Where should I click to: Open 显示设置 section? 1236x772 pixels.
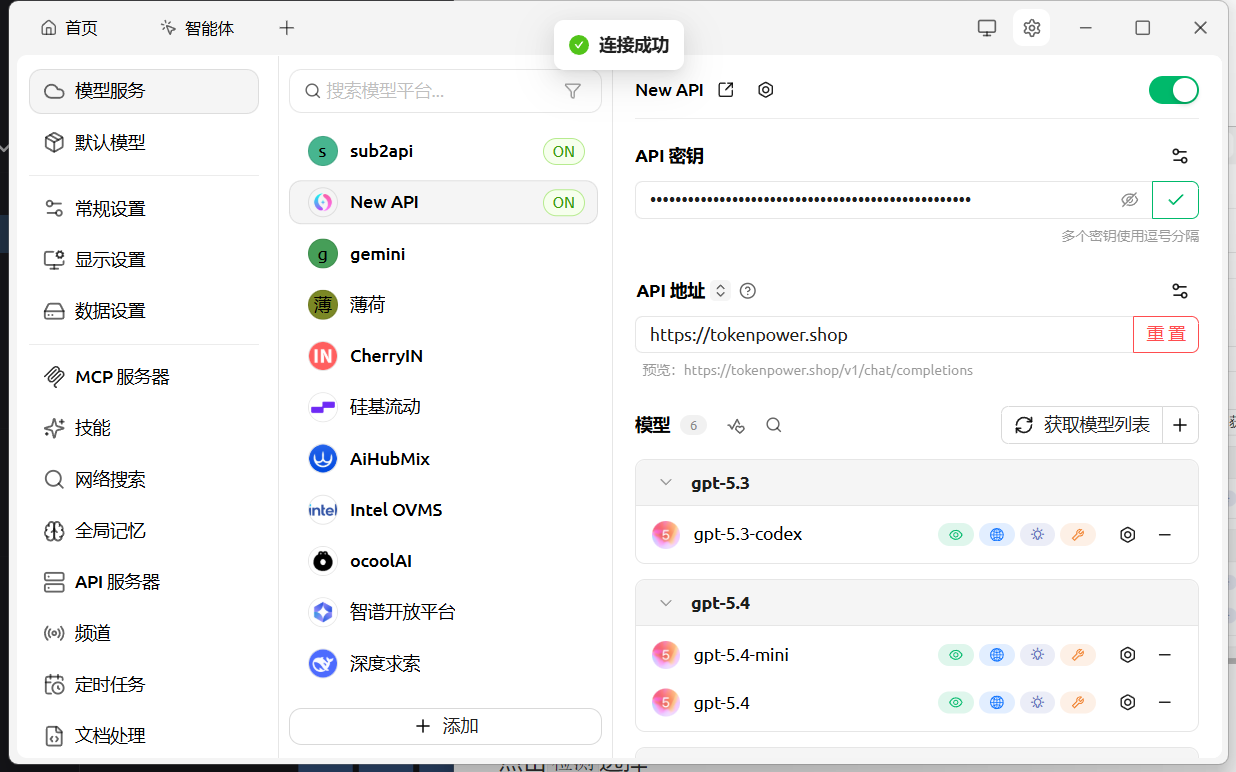pyautogui.click(x=144, y=260)
